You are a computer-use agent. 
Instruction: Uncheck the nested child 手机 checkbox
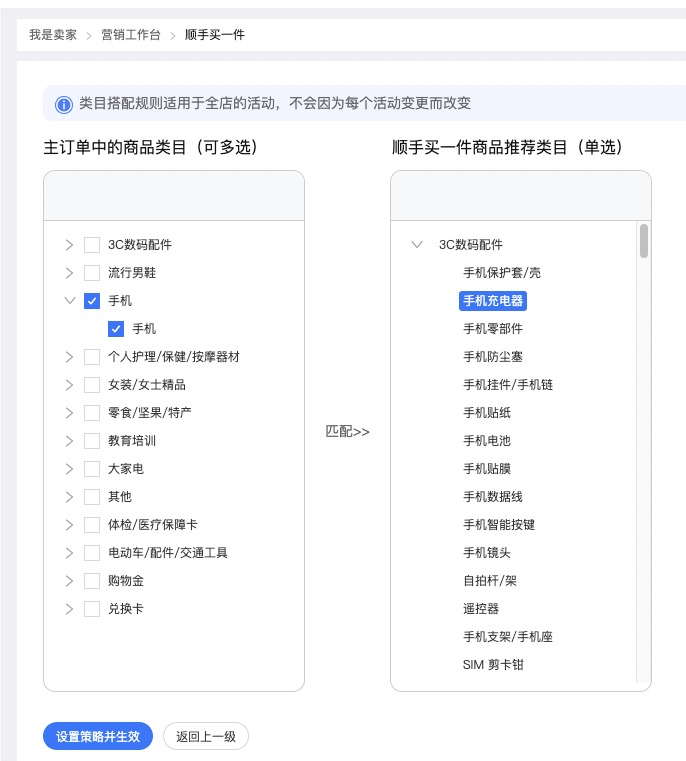[x=116, y=329]
